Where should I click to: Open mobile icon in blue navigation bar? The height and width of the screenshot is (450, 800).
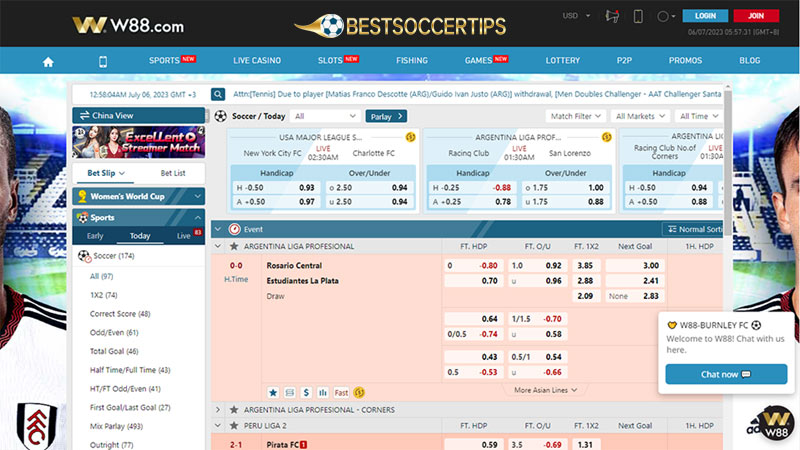point(103,62)
